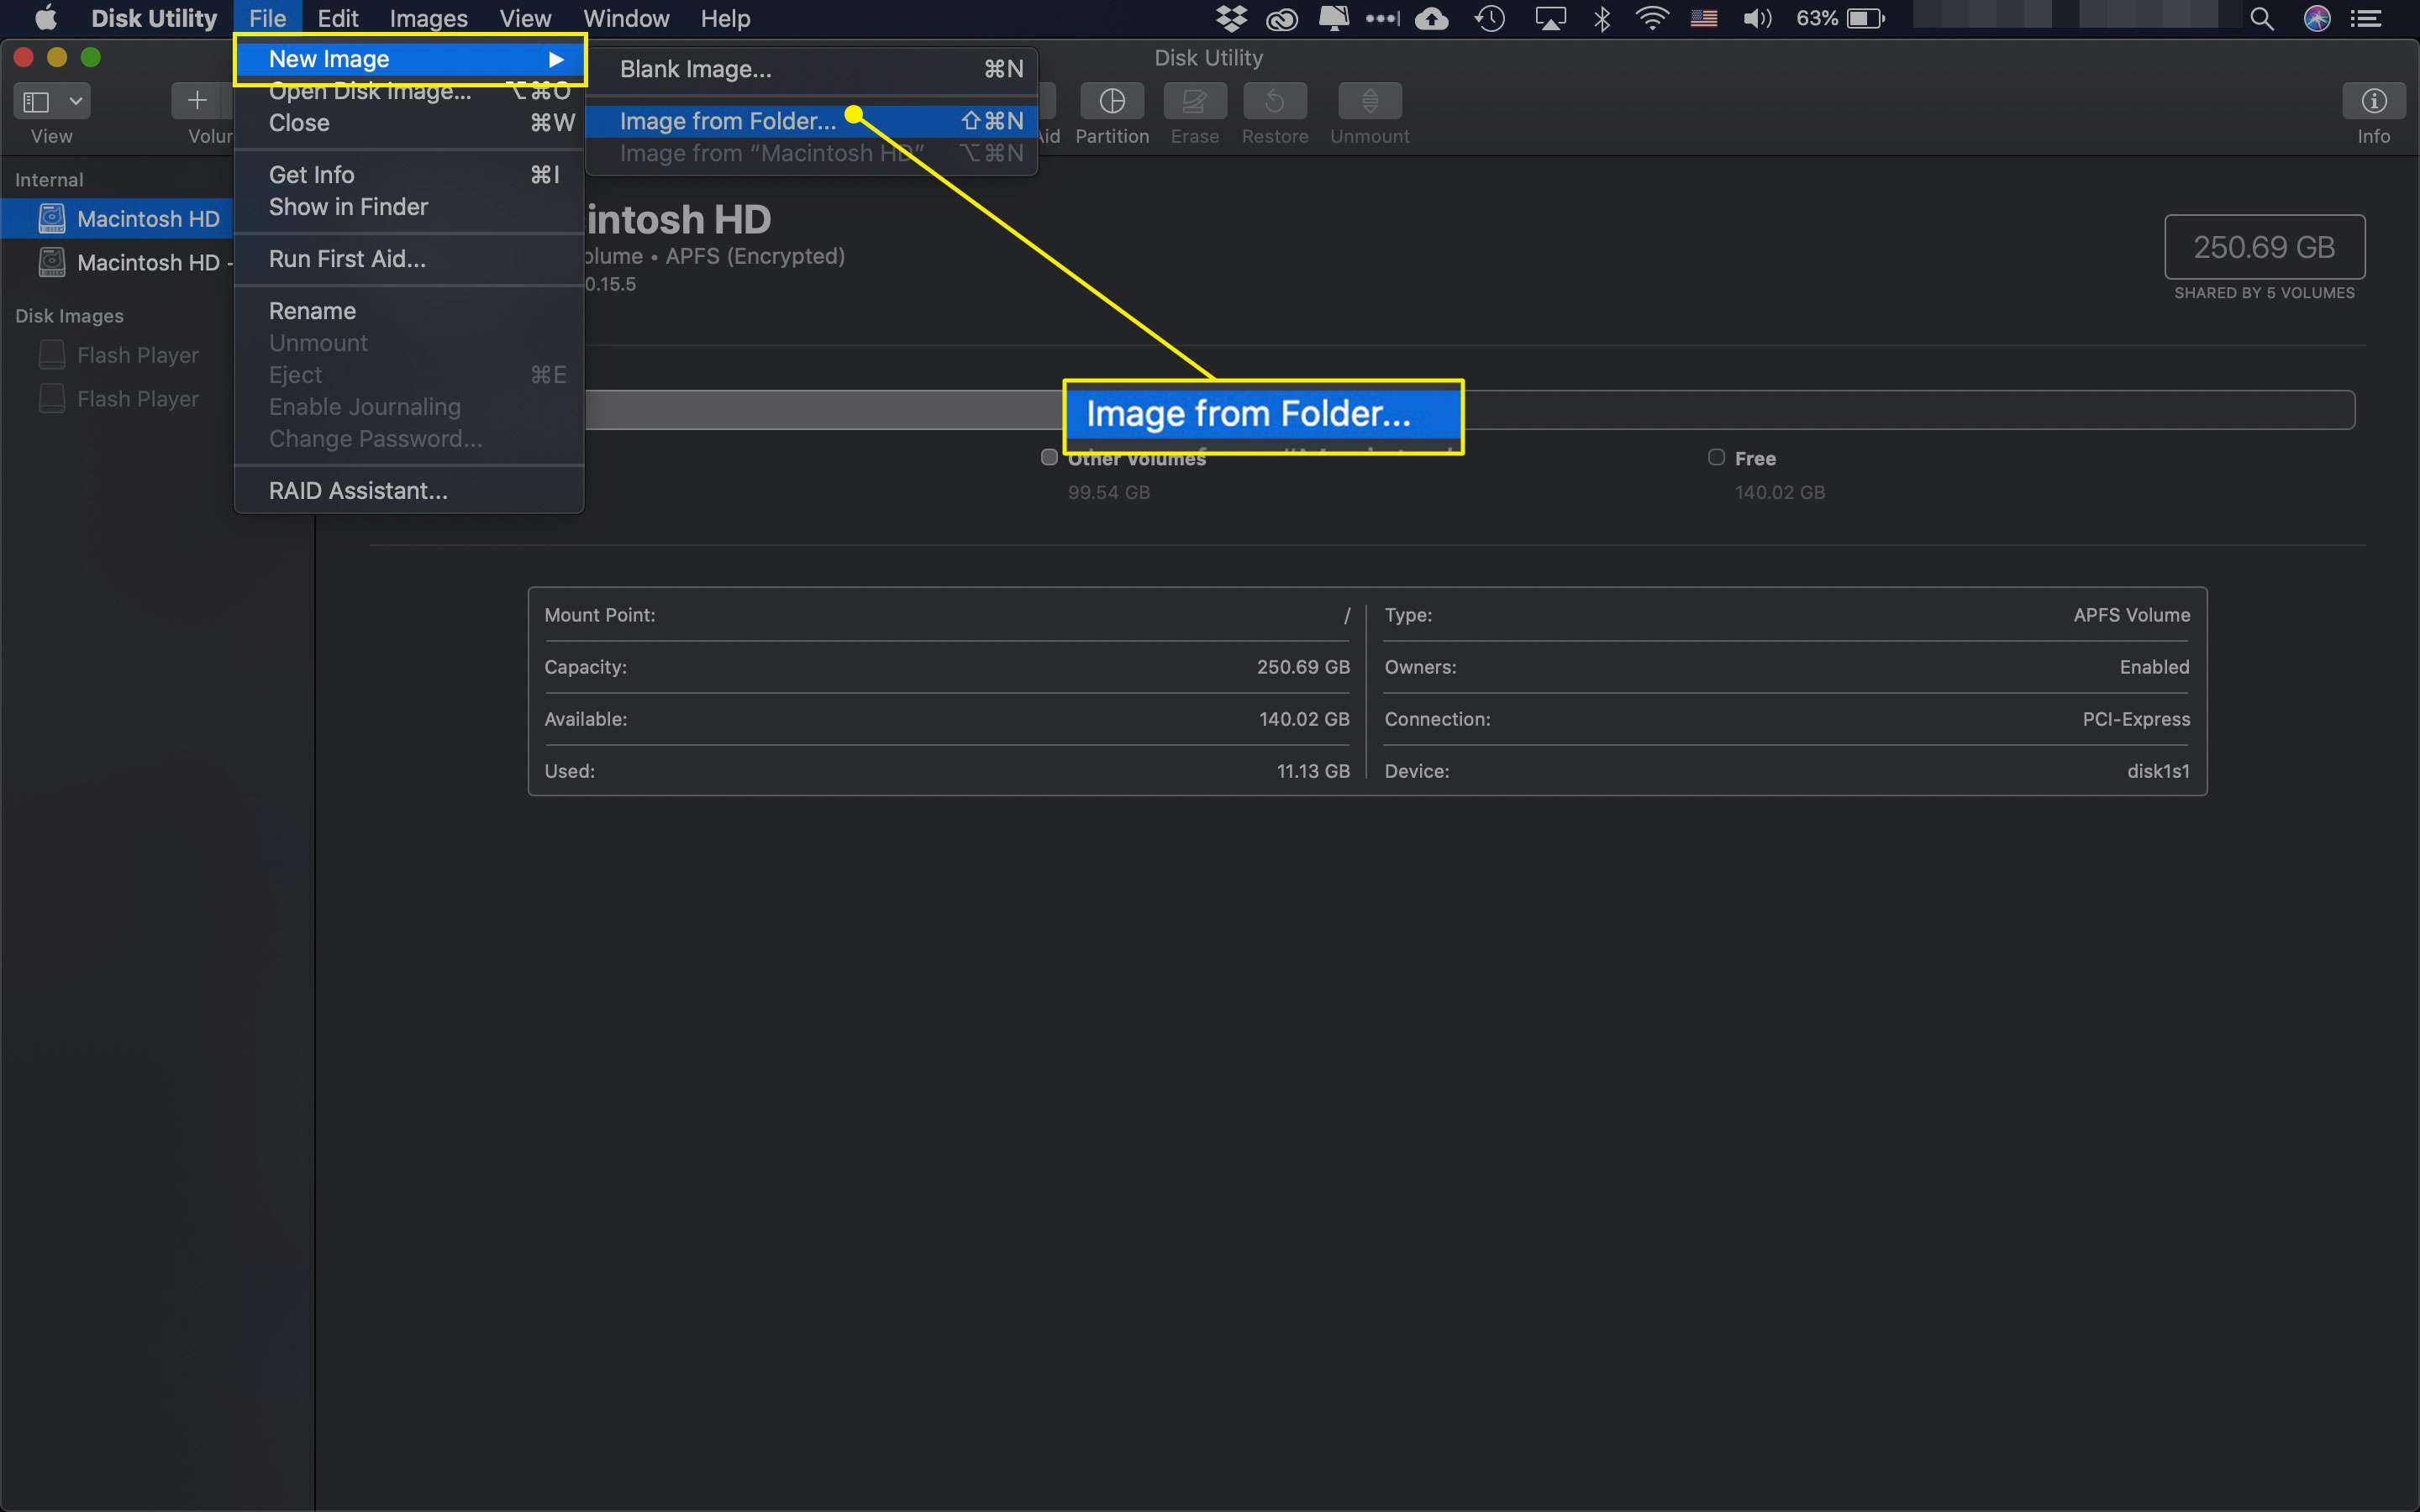Click the Time Machine menu bar icon
The image size is (2420, 1512).
[x=1490, y=18]
